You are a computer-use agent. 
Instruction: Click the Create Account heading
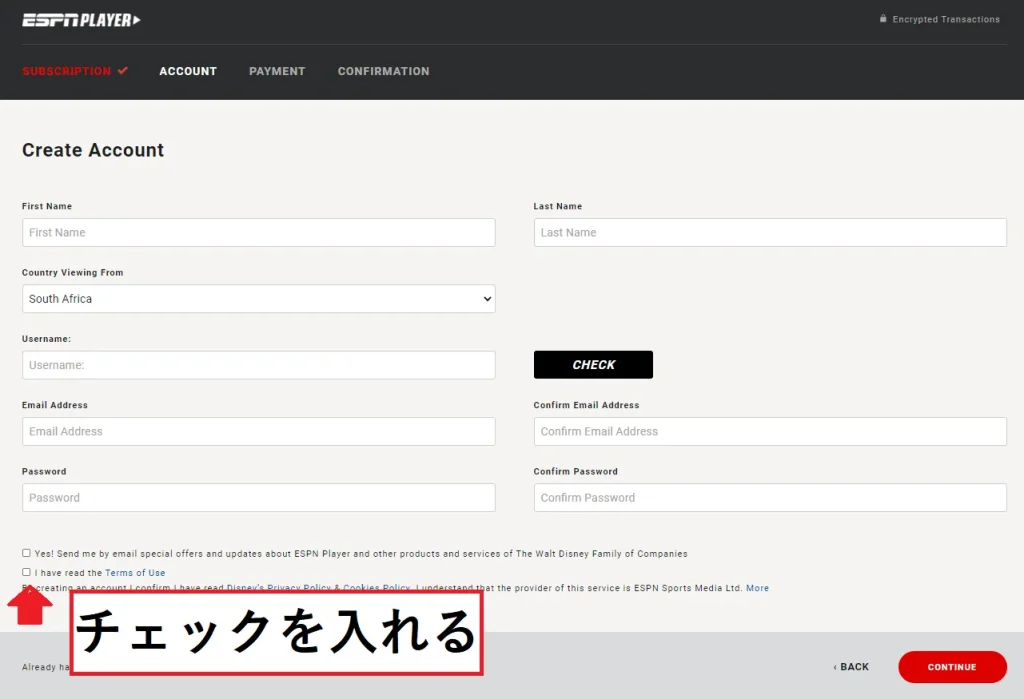click(x=93, y=150)
